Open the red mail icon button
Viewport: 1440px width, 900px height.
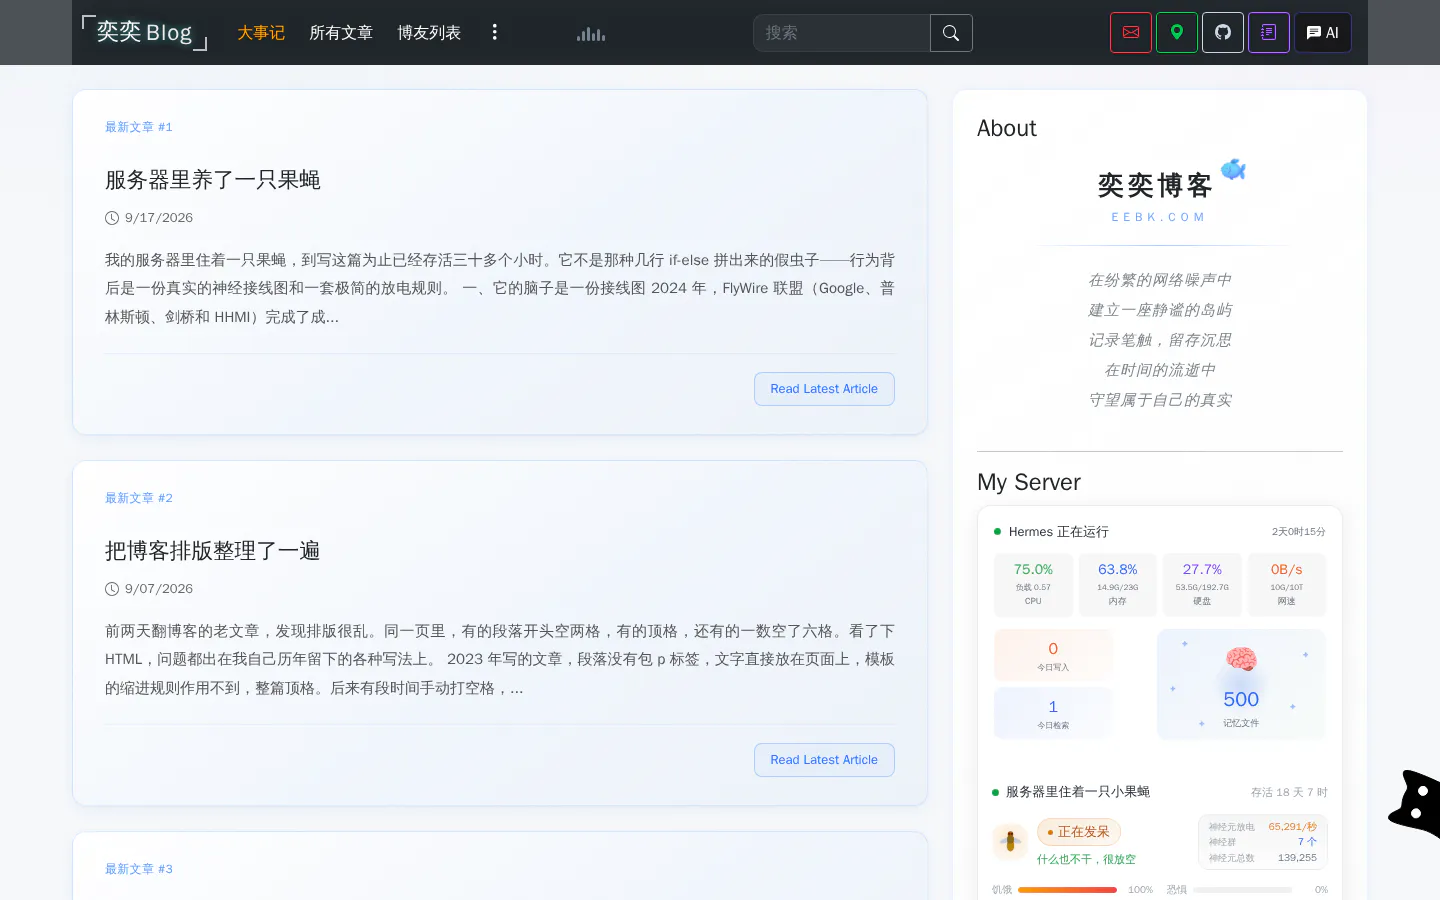(x=1131, y=33)
